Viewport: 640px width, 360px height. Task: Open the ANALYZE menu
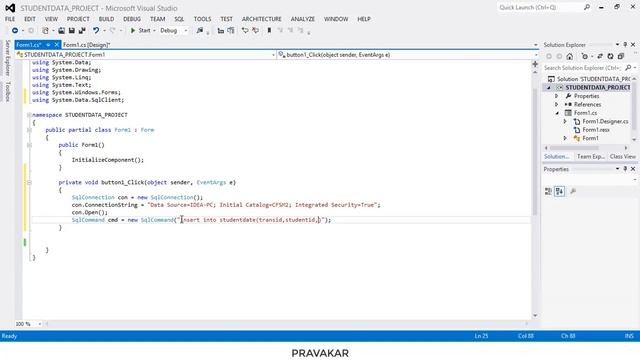(303, 19)
